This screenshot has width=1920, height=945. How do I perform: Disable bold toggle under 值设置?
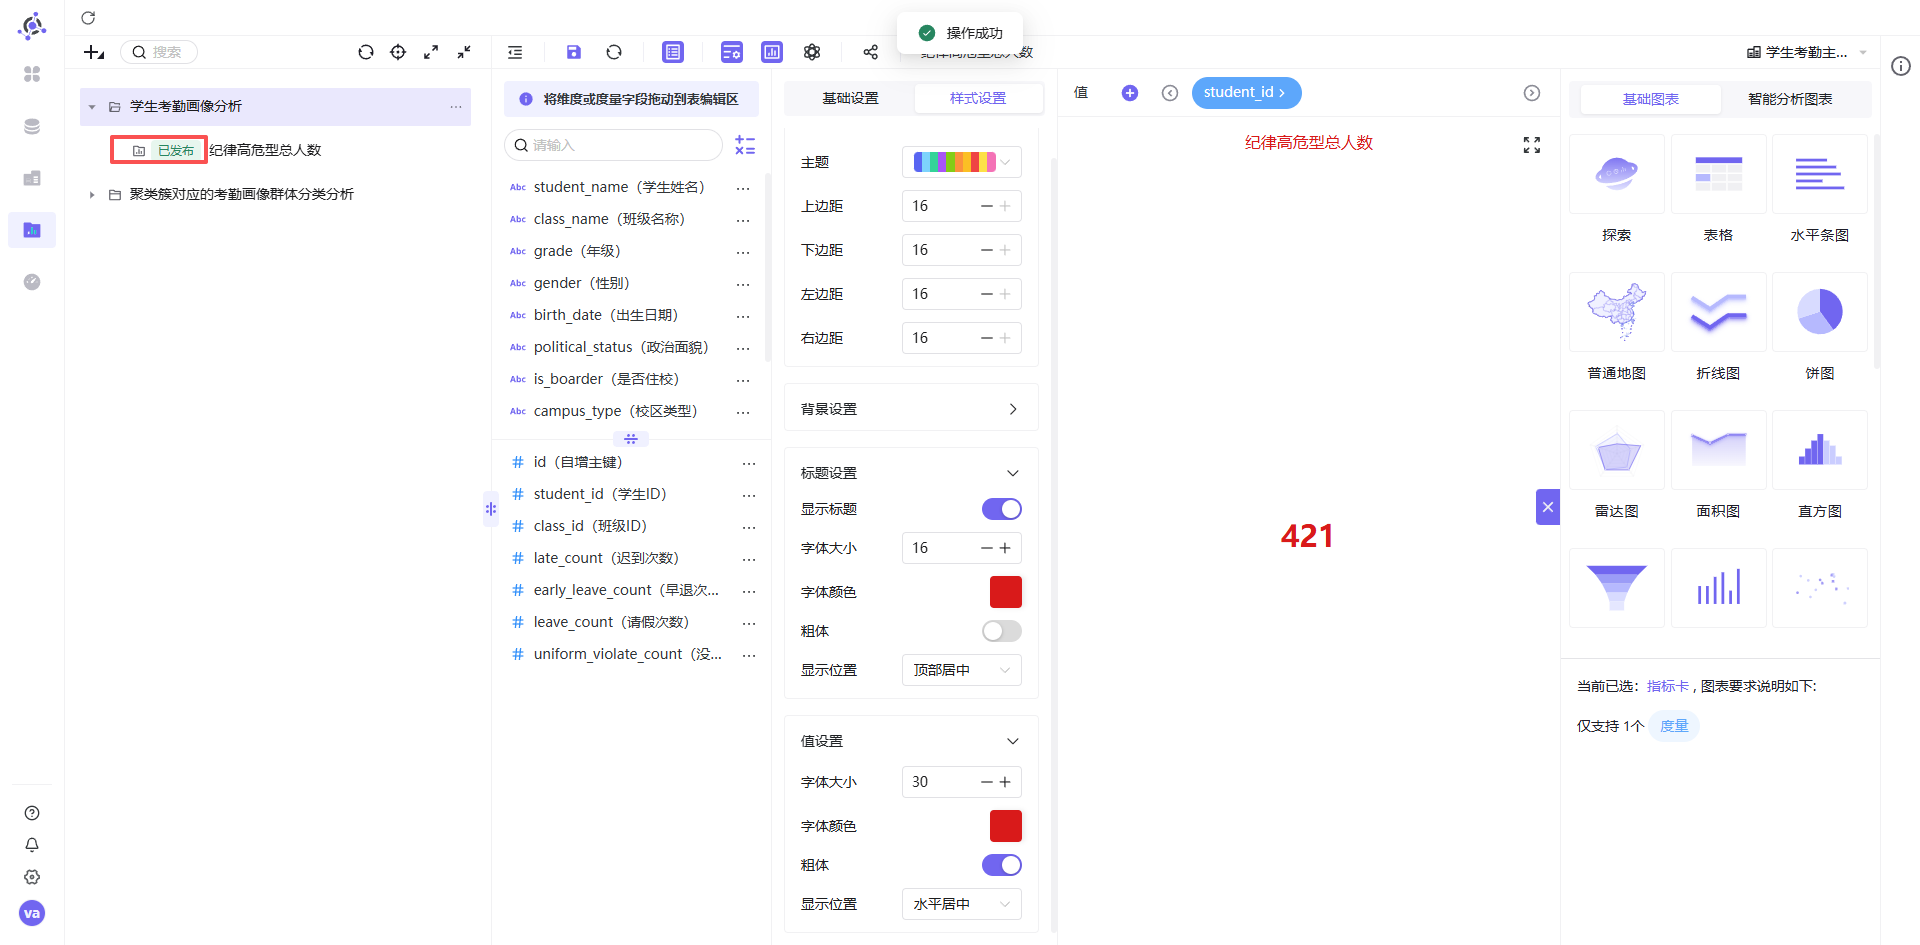[x=1001, y=865]
